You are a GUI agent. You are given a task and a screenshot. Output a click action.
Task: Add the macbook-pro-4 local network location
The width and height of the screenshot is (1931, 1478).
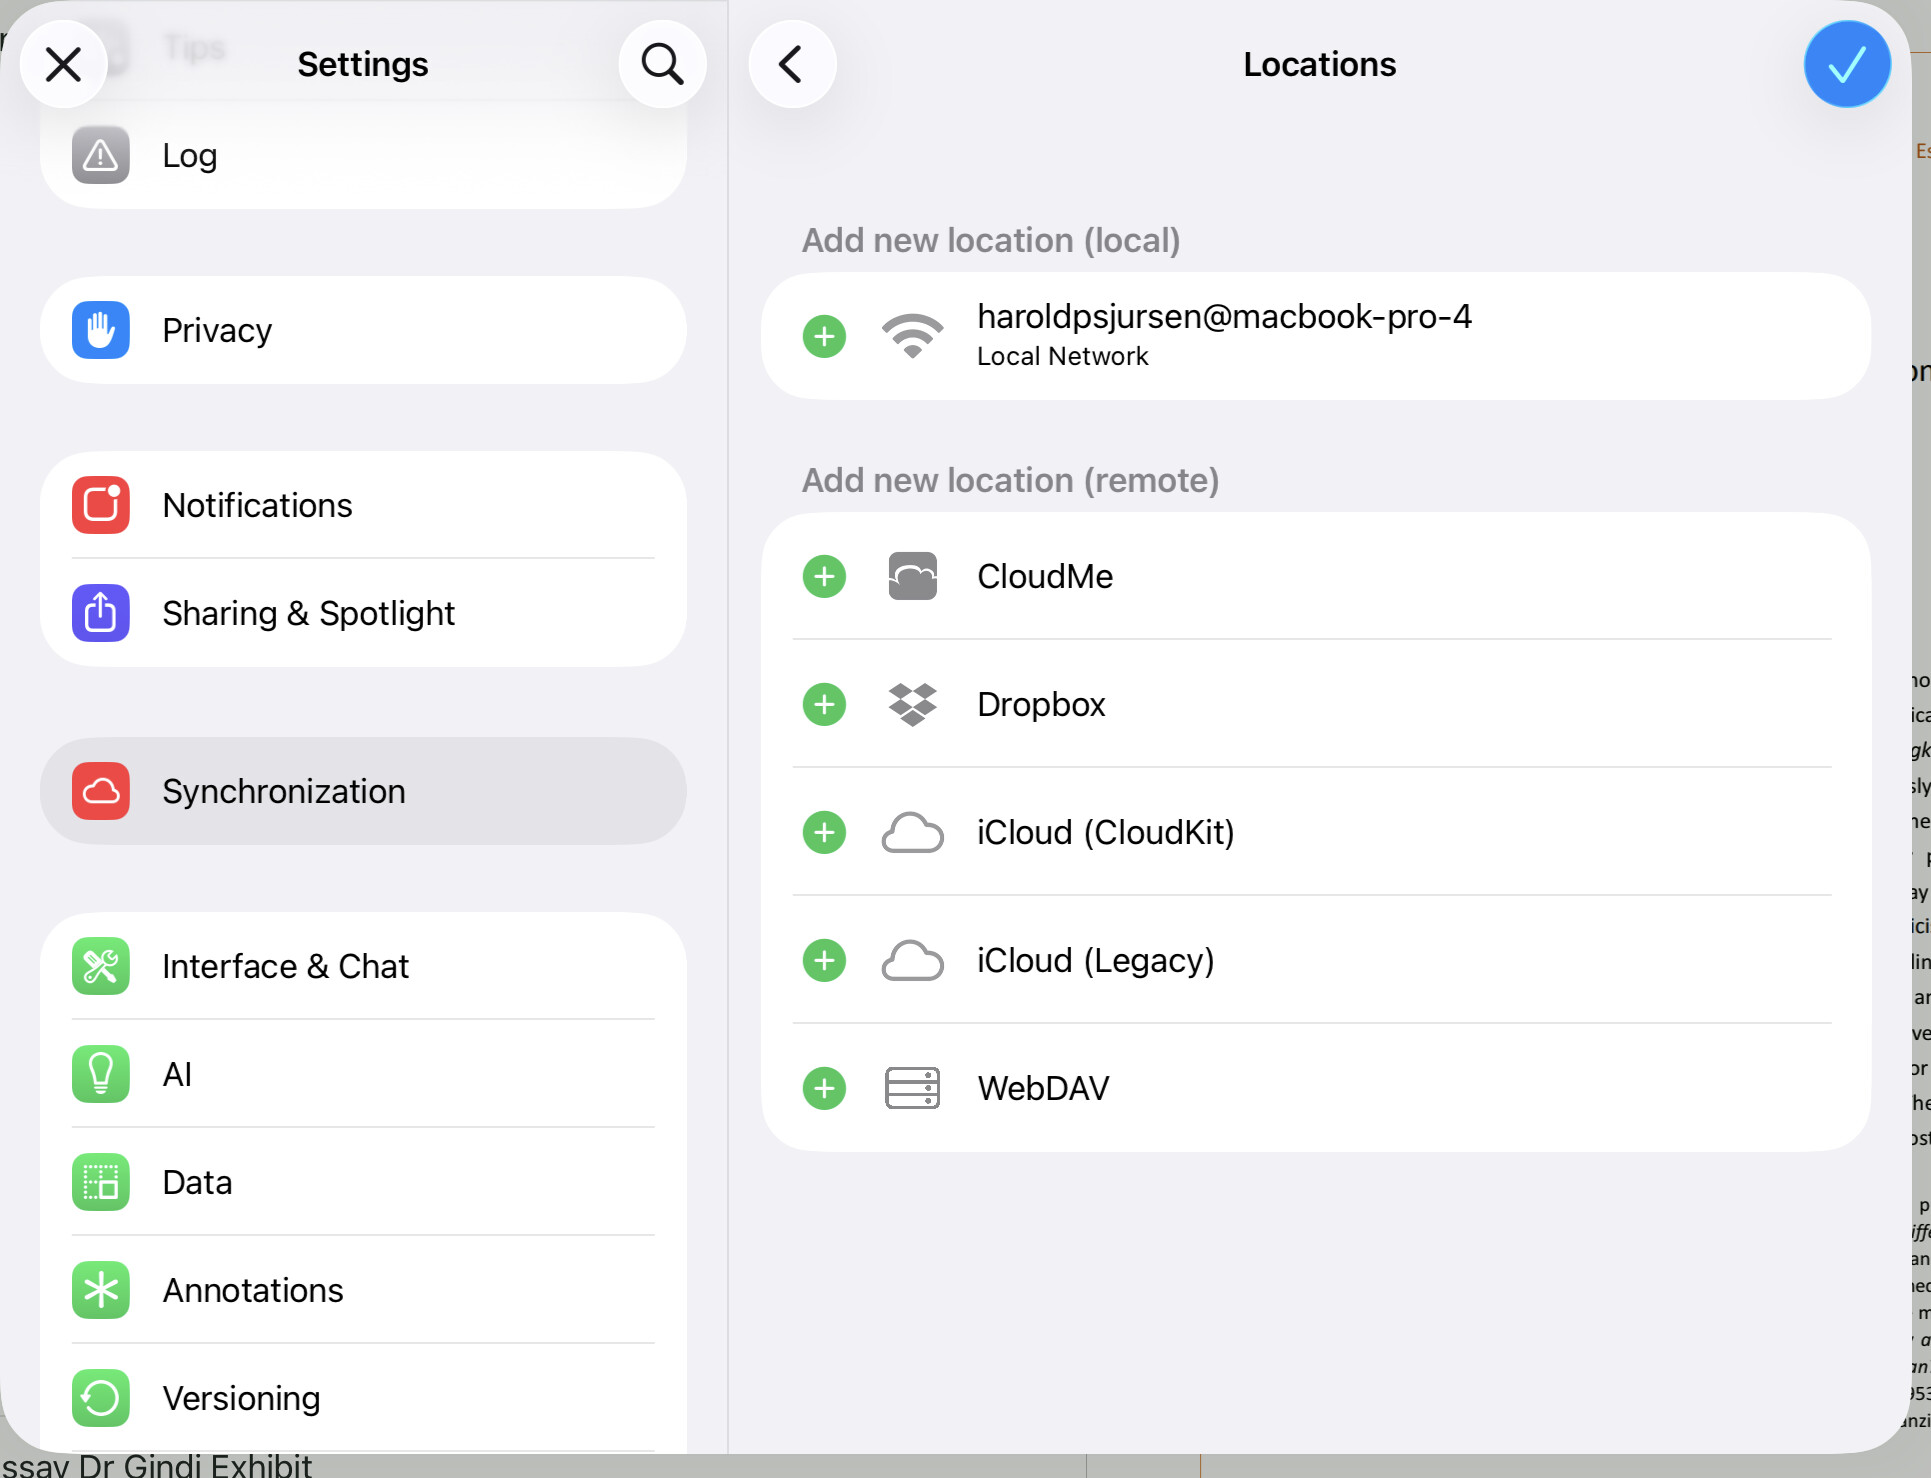pyautogui.click(x=825, y=337)
